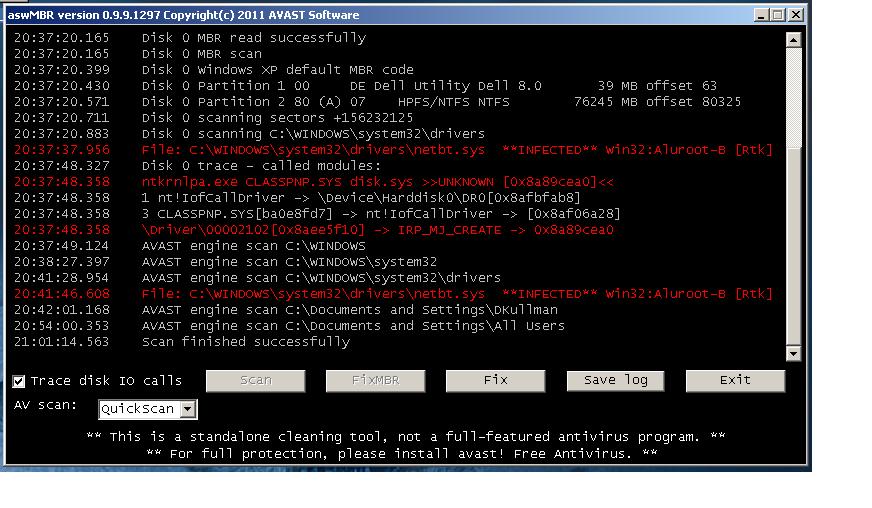The width and height of the screenshot is (872, 508).
Task: Click the Exit button
Action: click(735, 381)
